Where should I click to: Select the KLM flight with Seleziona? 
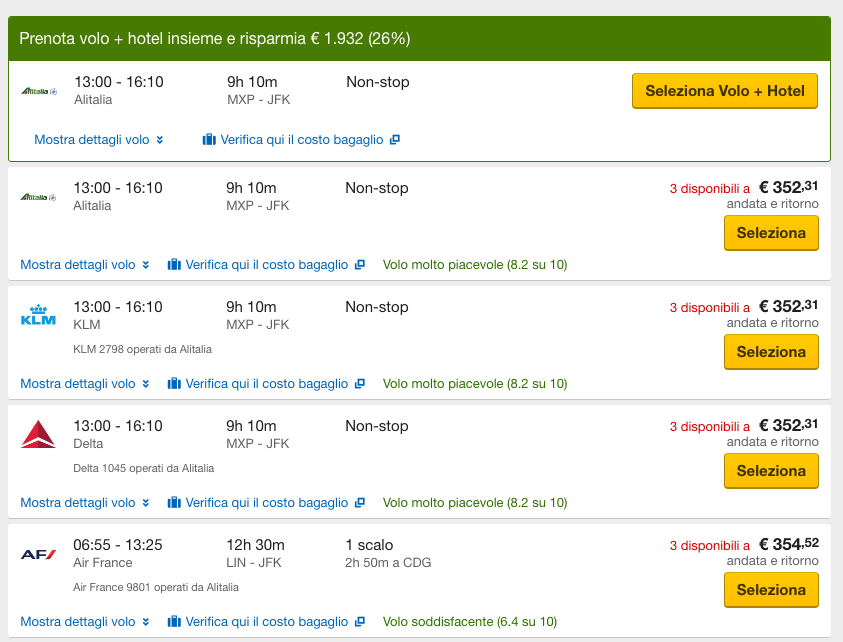[771, 352]
